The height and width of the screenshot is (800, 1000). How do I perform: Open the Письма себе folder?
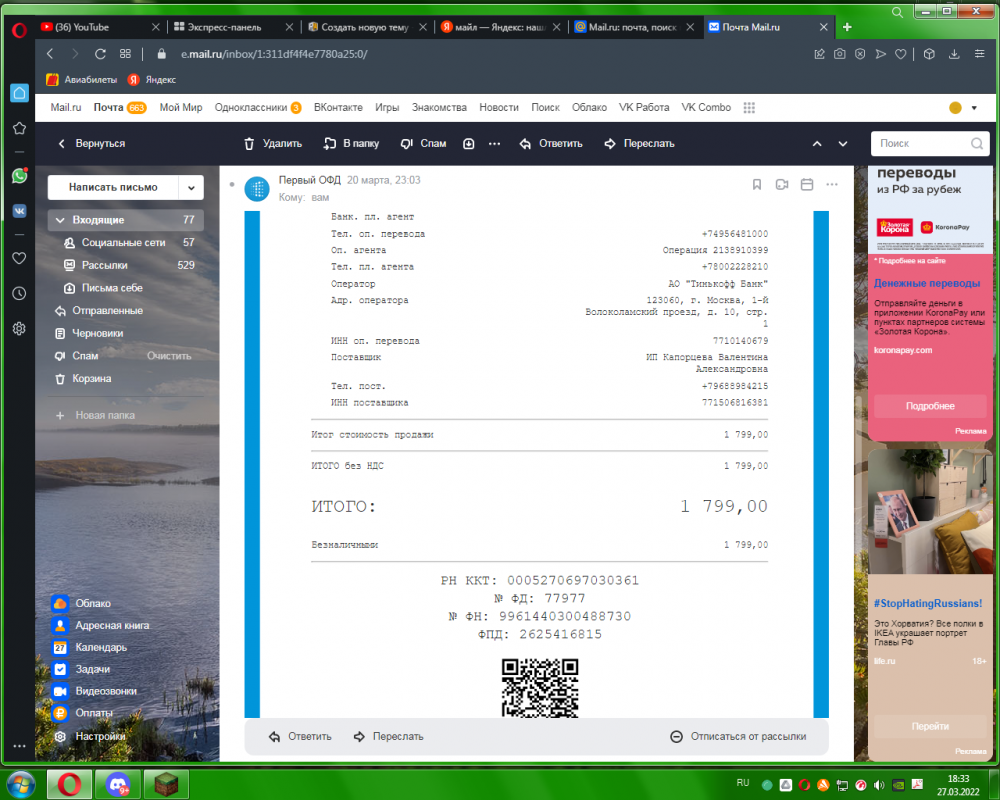pyautogui.click(x=126, y=288)
